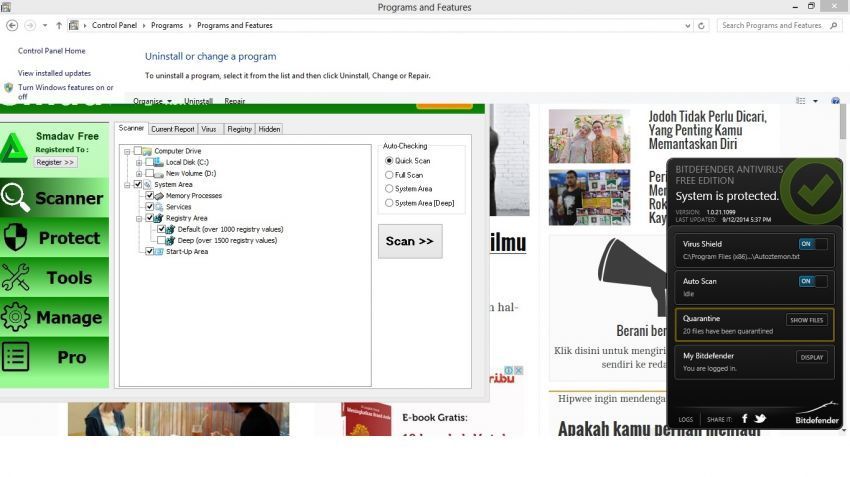Uncheck the Start-Up Area checkbox
The image size is (850, 477).
150,252
